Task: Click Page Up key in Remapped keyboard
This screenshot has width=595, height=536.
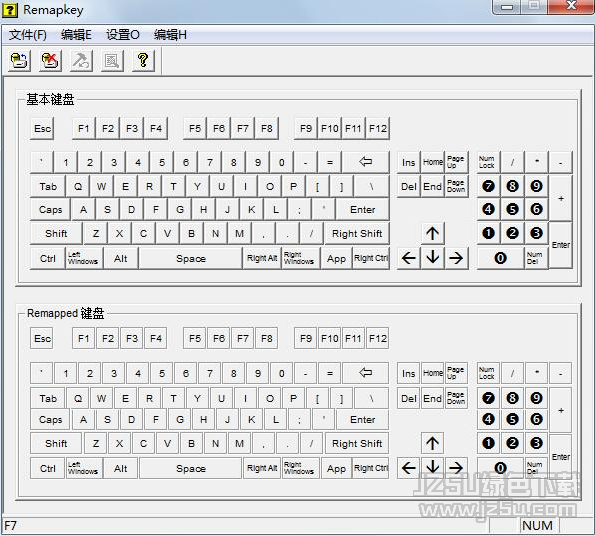Action: tap(456, 373)
